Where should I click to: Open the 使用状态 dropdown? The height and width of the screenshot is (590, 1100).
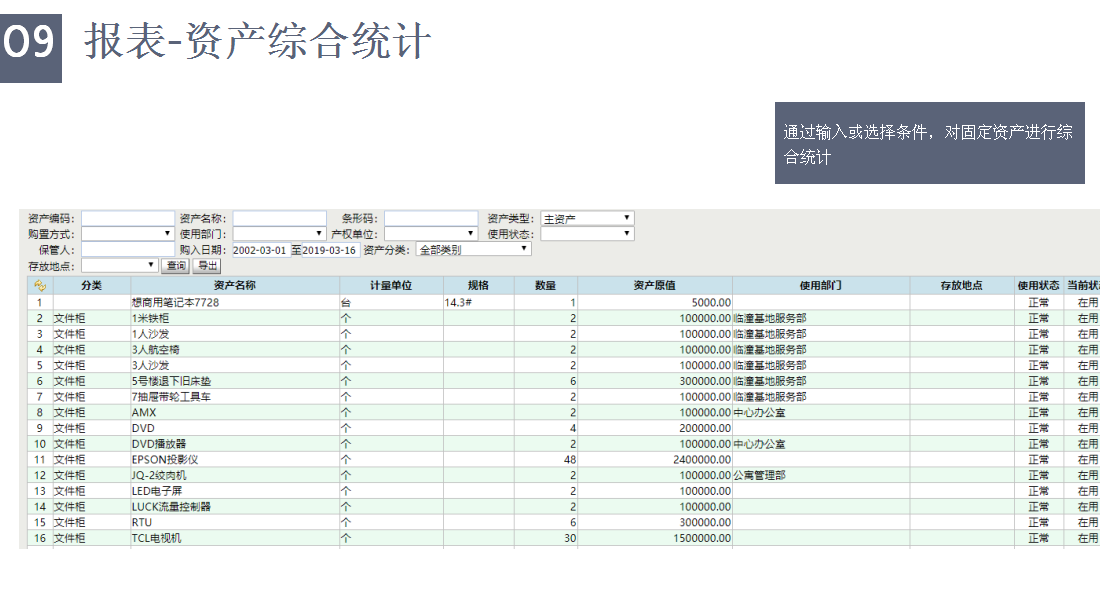(x=587, y=234)
